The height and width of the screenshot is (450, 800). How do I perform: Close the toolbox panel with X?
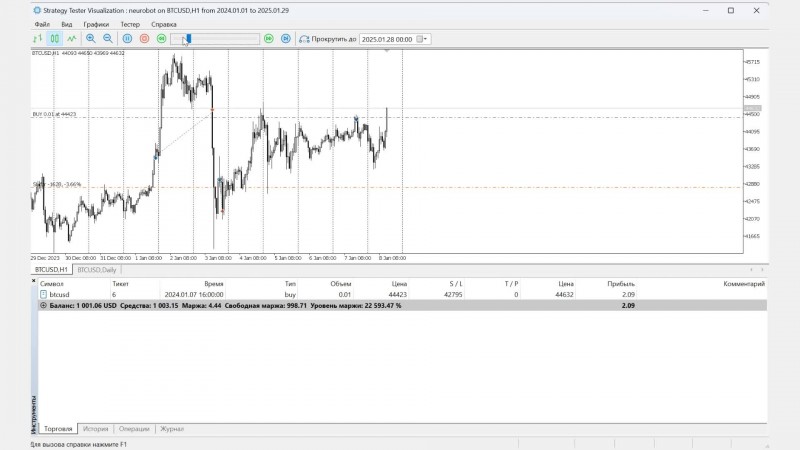[34, 281]
